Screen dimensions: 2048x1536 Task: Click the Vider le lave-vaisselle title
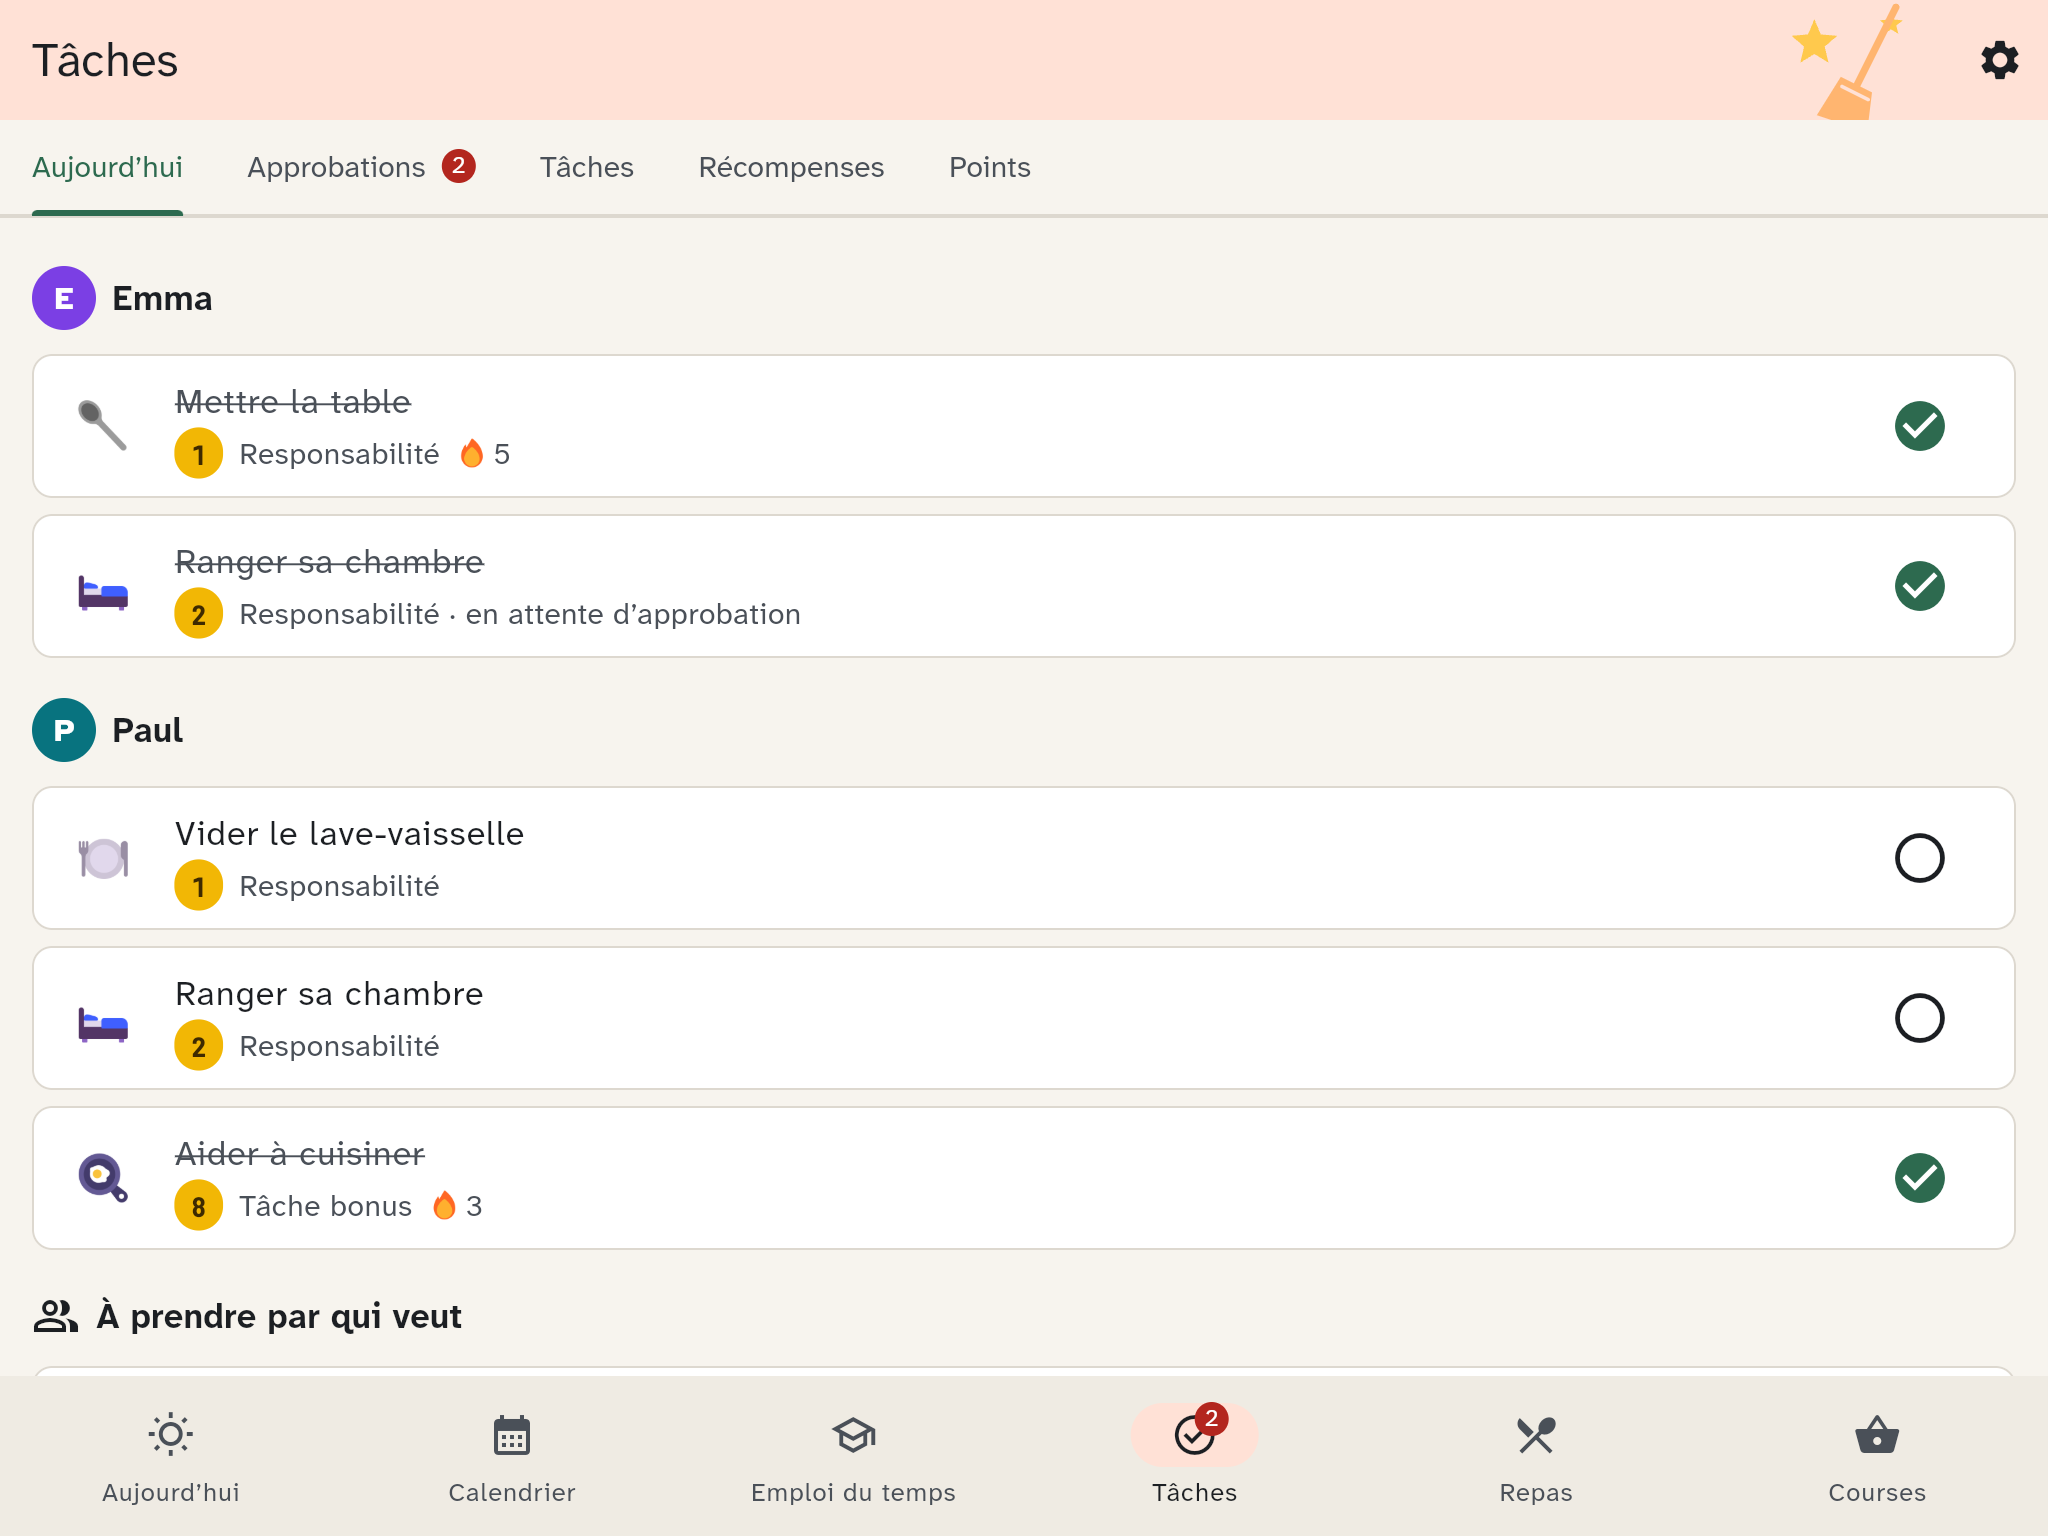[349, 834]
